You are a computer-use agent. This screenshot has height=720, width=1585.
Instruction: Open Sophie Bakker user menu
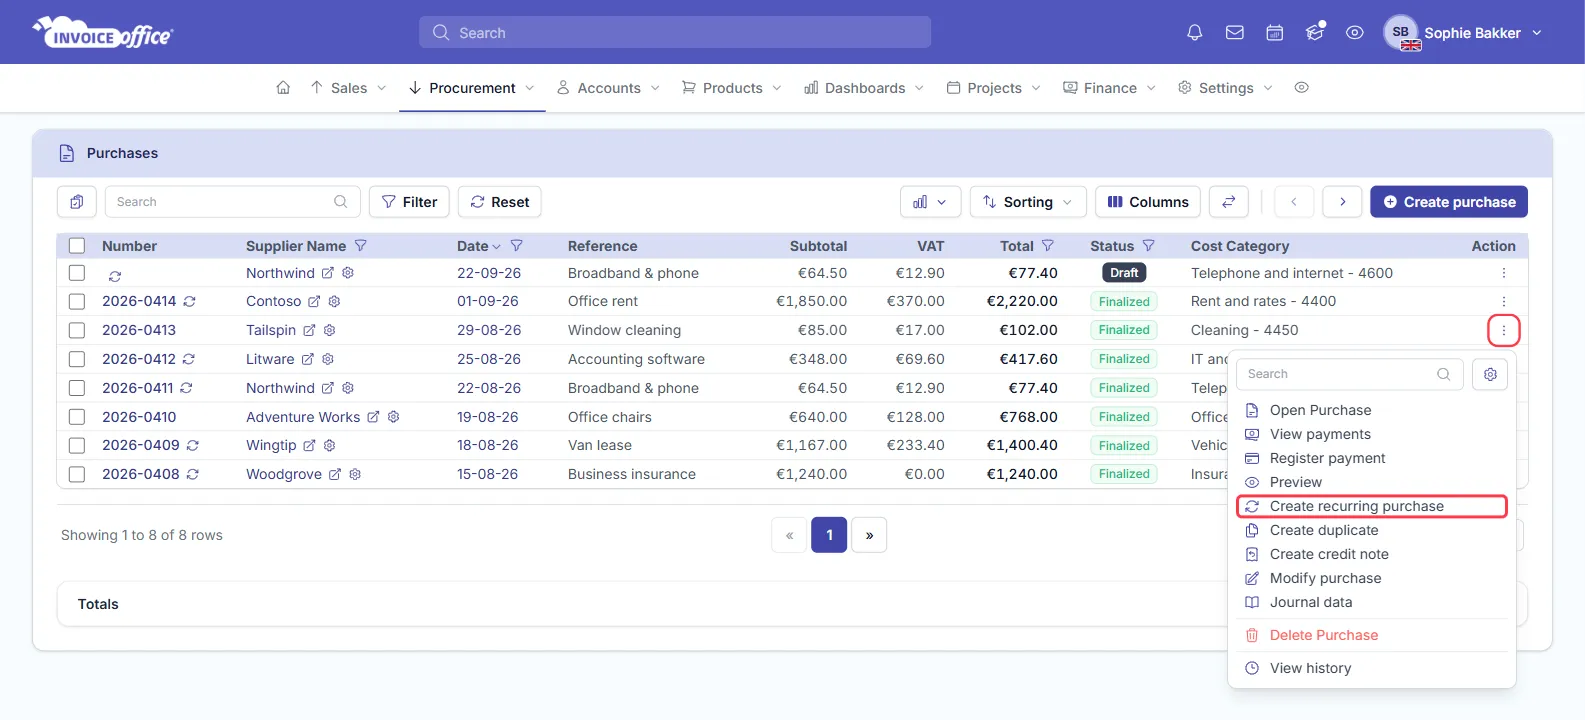(1464, 33)
